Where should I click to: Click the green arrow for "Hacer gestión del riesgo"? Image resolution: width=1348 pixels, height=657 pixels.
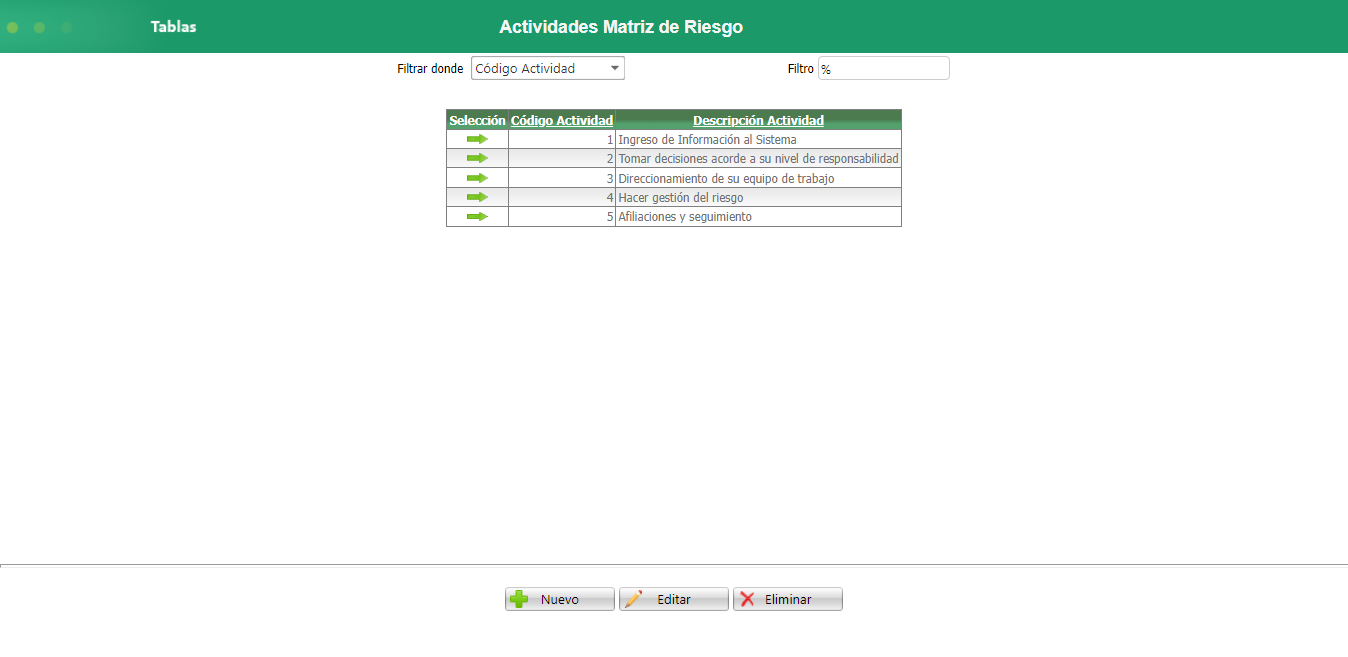coord(477,197)
